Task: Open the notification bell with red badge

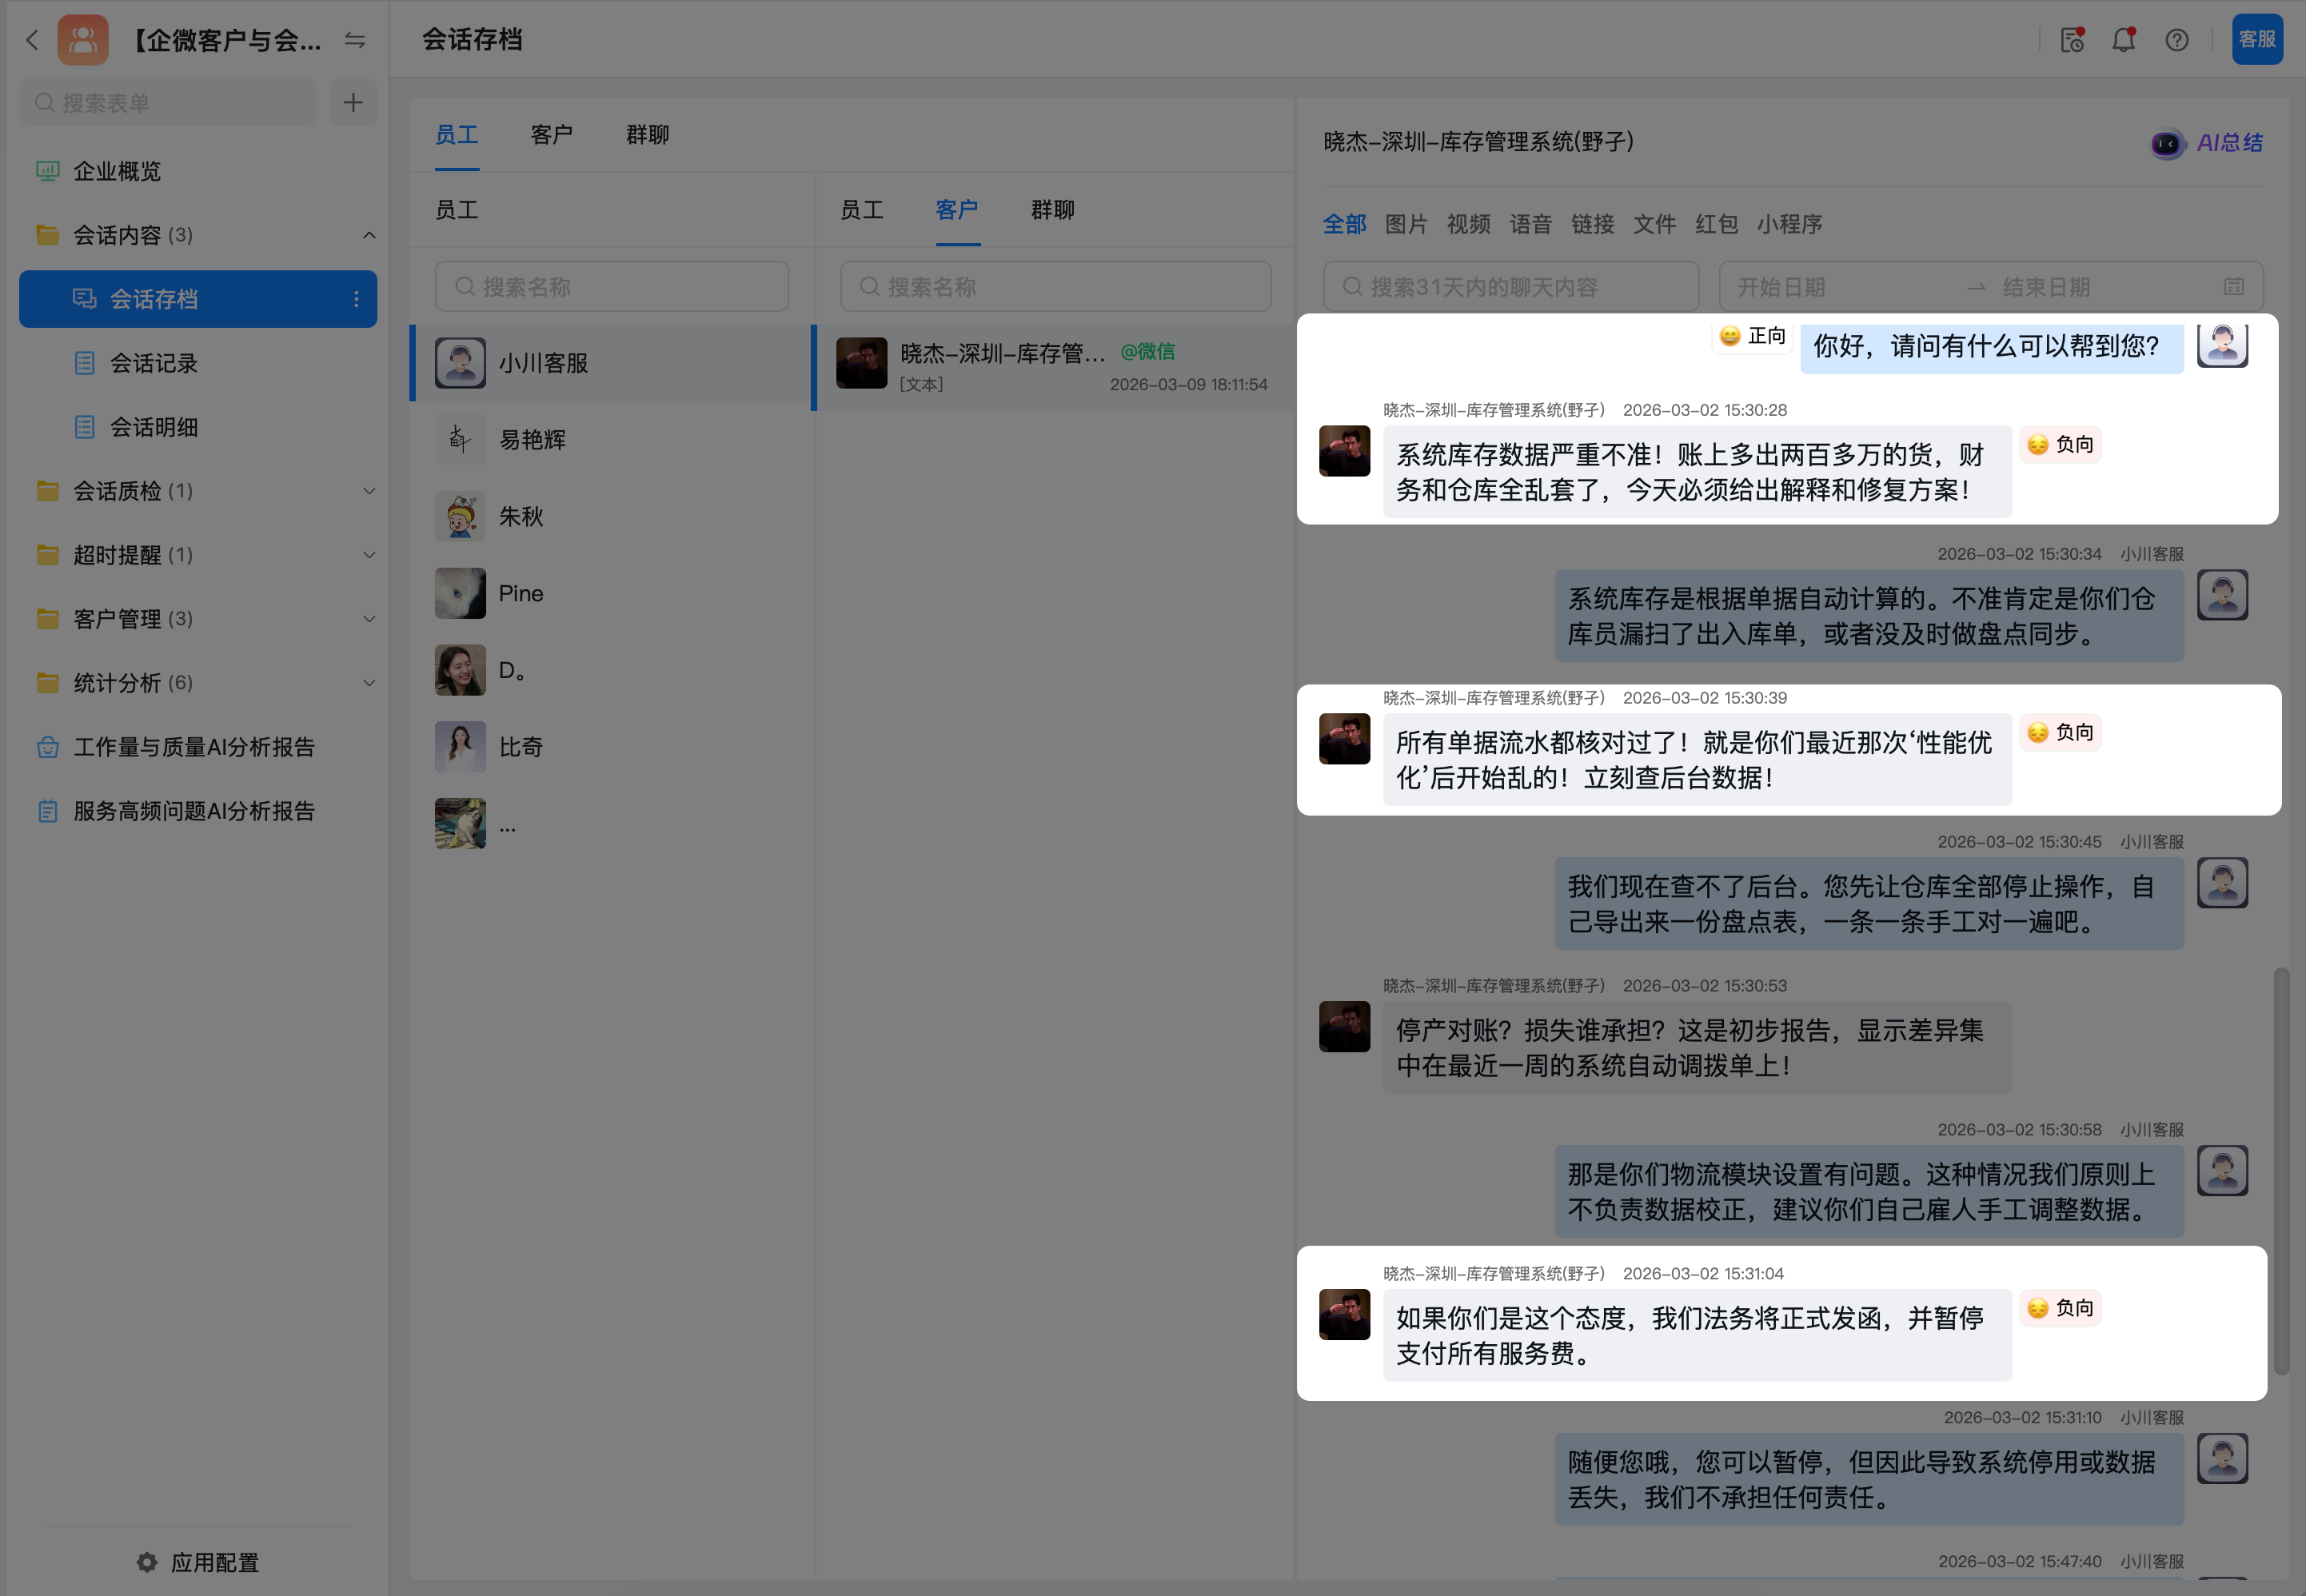Action: pos(2123,40)
